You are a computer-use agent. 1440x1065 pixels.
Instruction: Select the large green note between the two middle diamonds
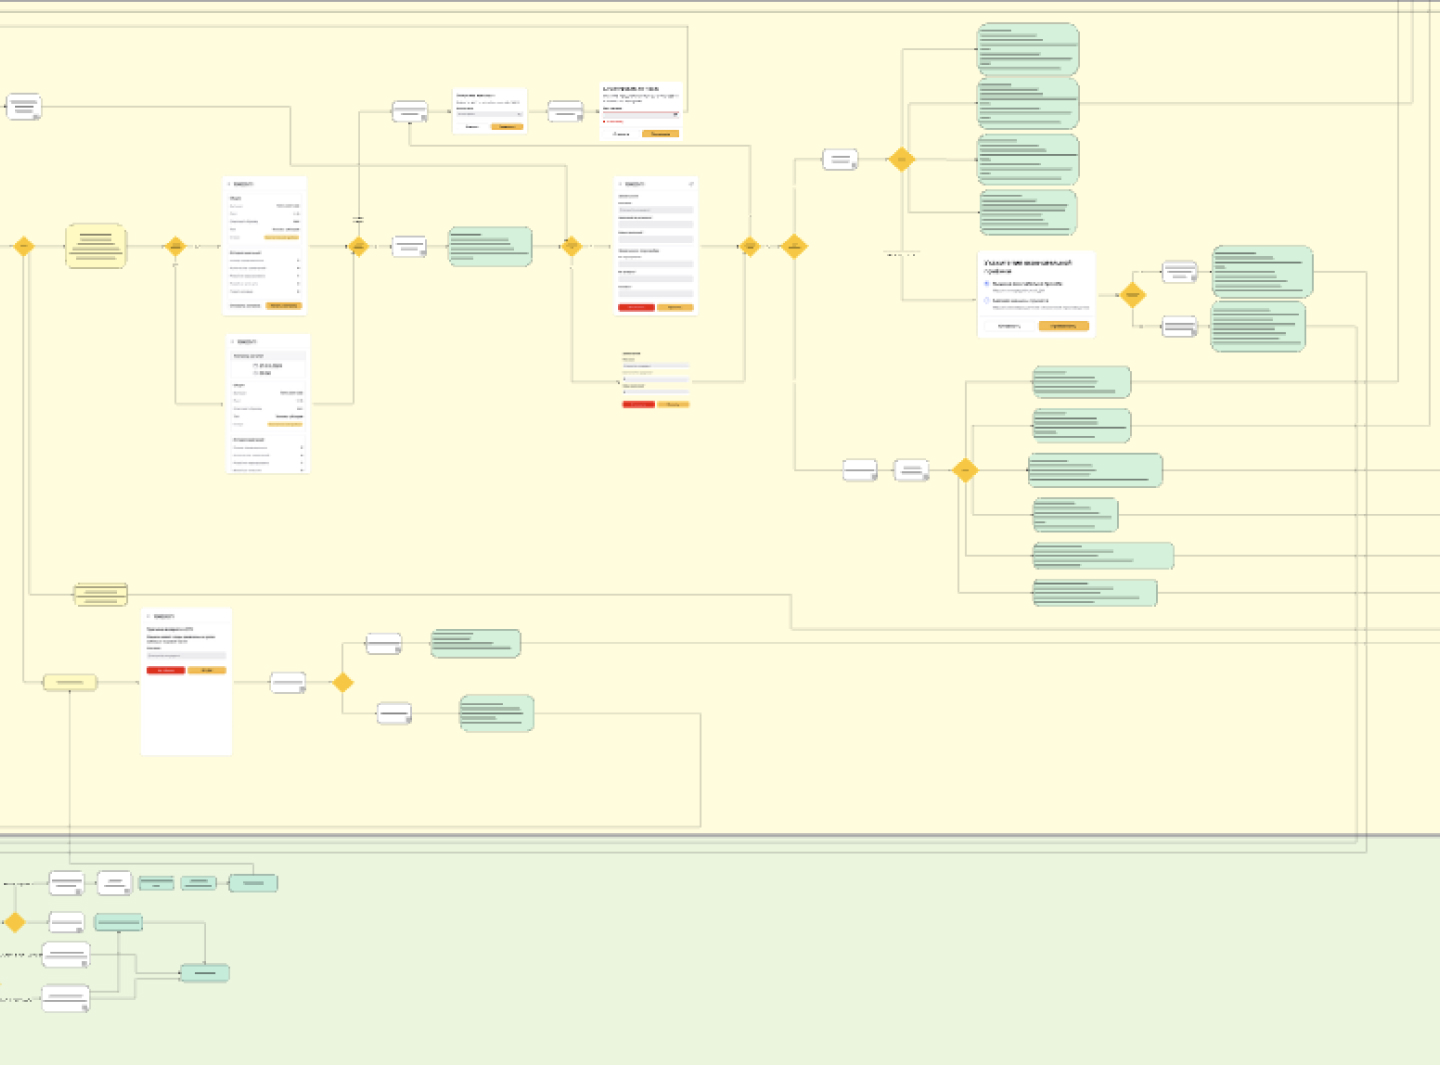pos(490,246)
